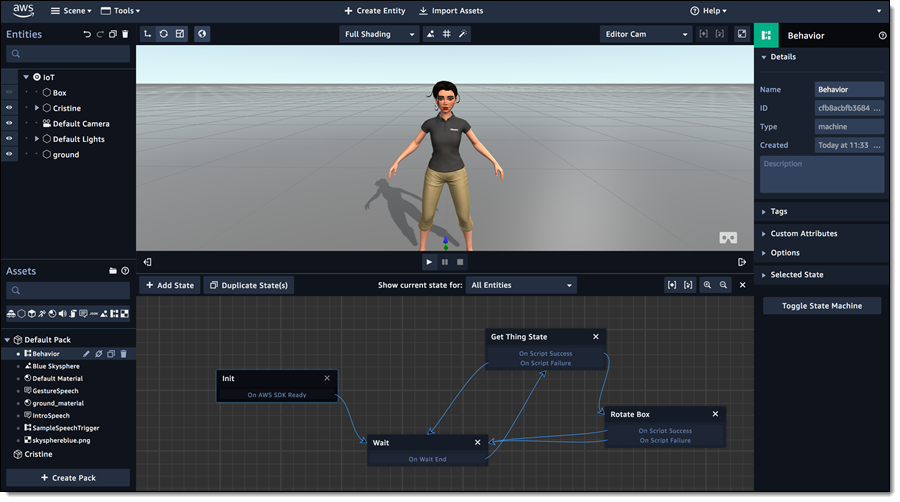Delete entity with the Entities trash icon
This screenshot has height=502, width=900.
pyautogui.click(x=125, y=34)
